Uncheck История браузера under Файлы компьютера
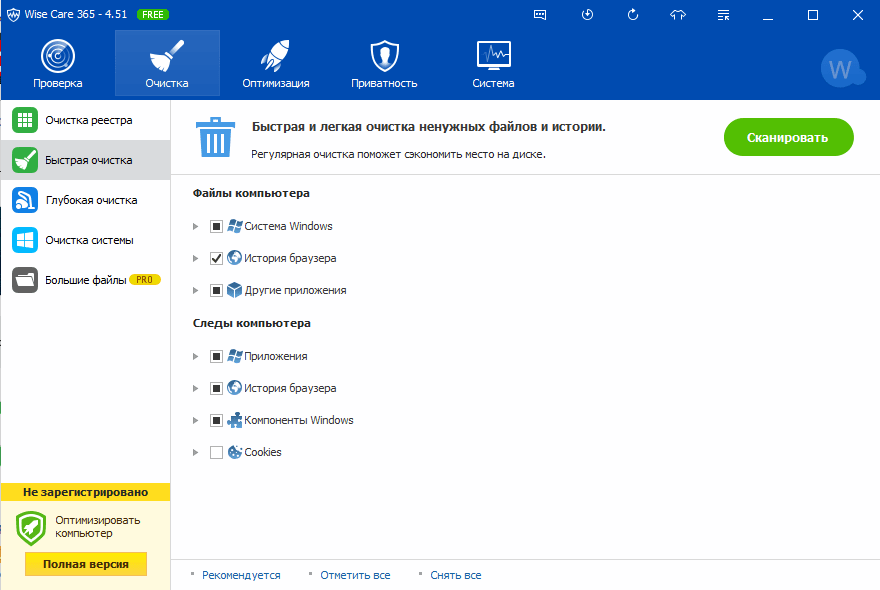Image resolution: width=880 pixels, height=590 pixels. click(216, 258)
